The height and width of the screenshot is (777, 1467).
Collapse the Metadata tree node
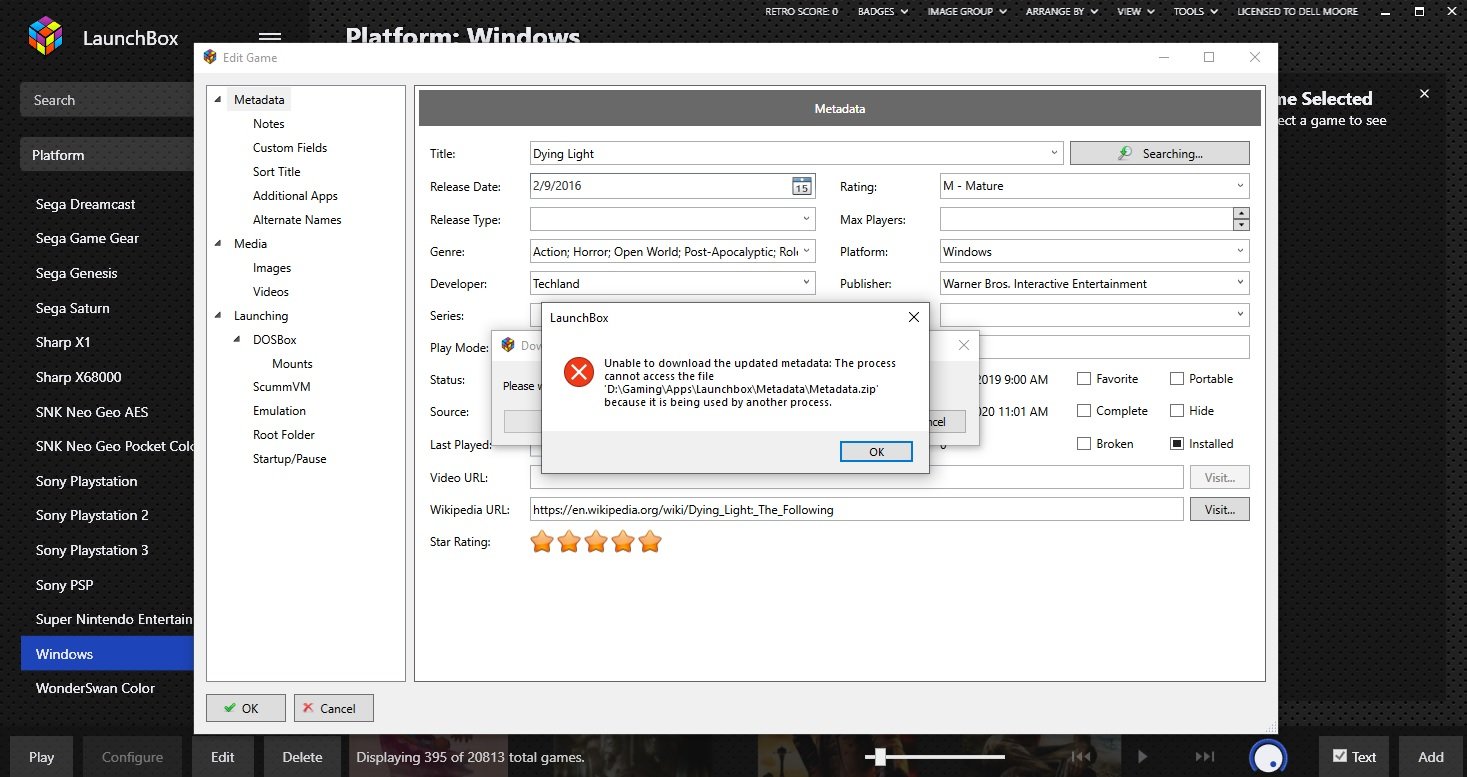point(219,100)
